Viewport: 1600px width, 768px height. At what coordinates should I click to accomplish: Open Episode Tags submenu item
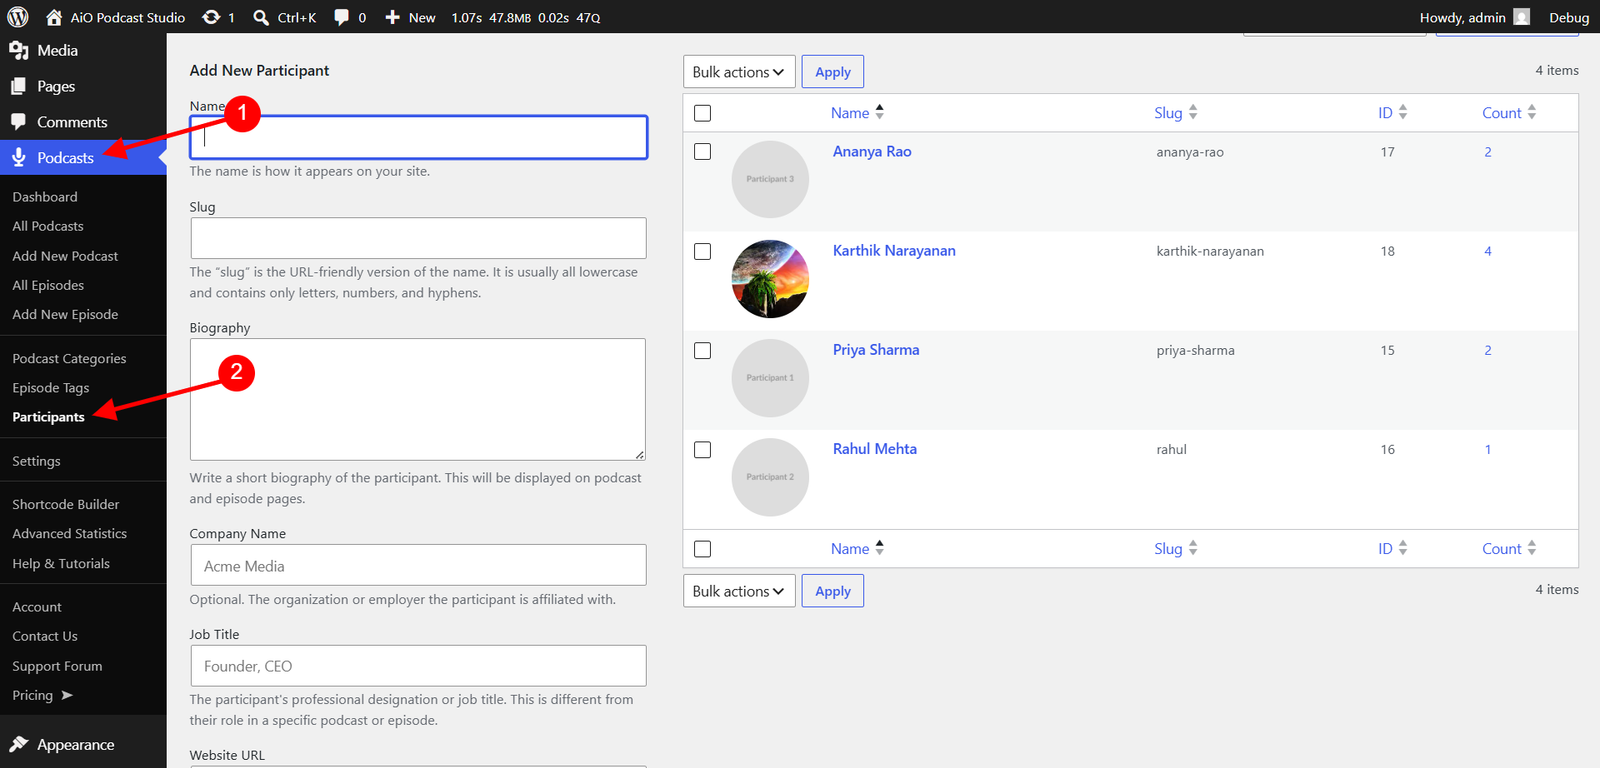pyautogui.click(x=51, y=388)
